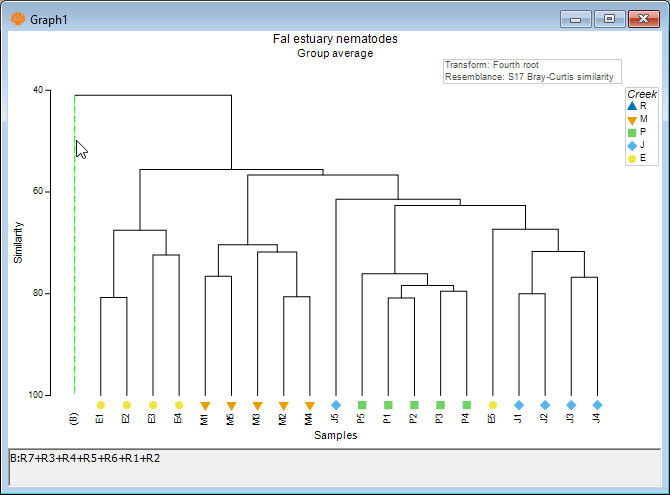Click the (8) collapsed group label

[x=74, y=418]
